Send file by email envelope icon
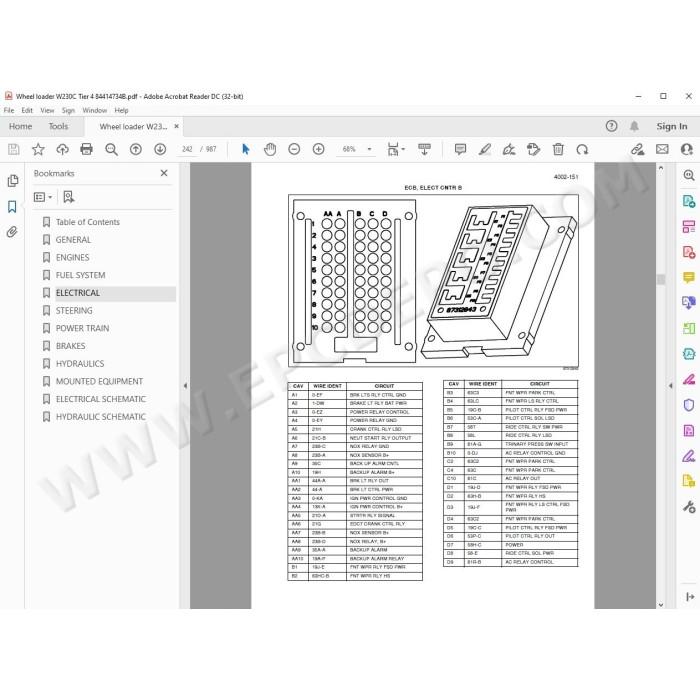 pyautogui.click(x=662, y=149)
